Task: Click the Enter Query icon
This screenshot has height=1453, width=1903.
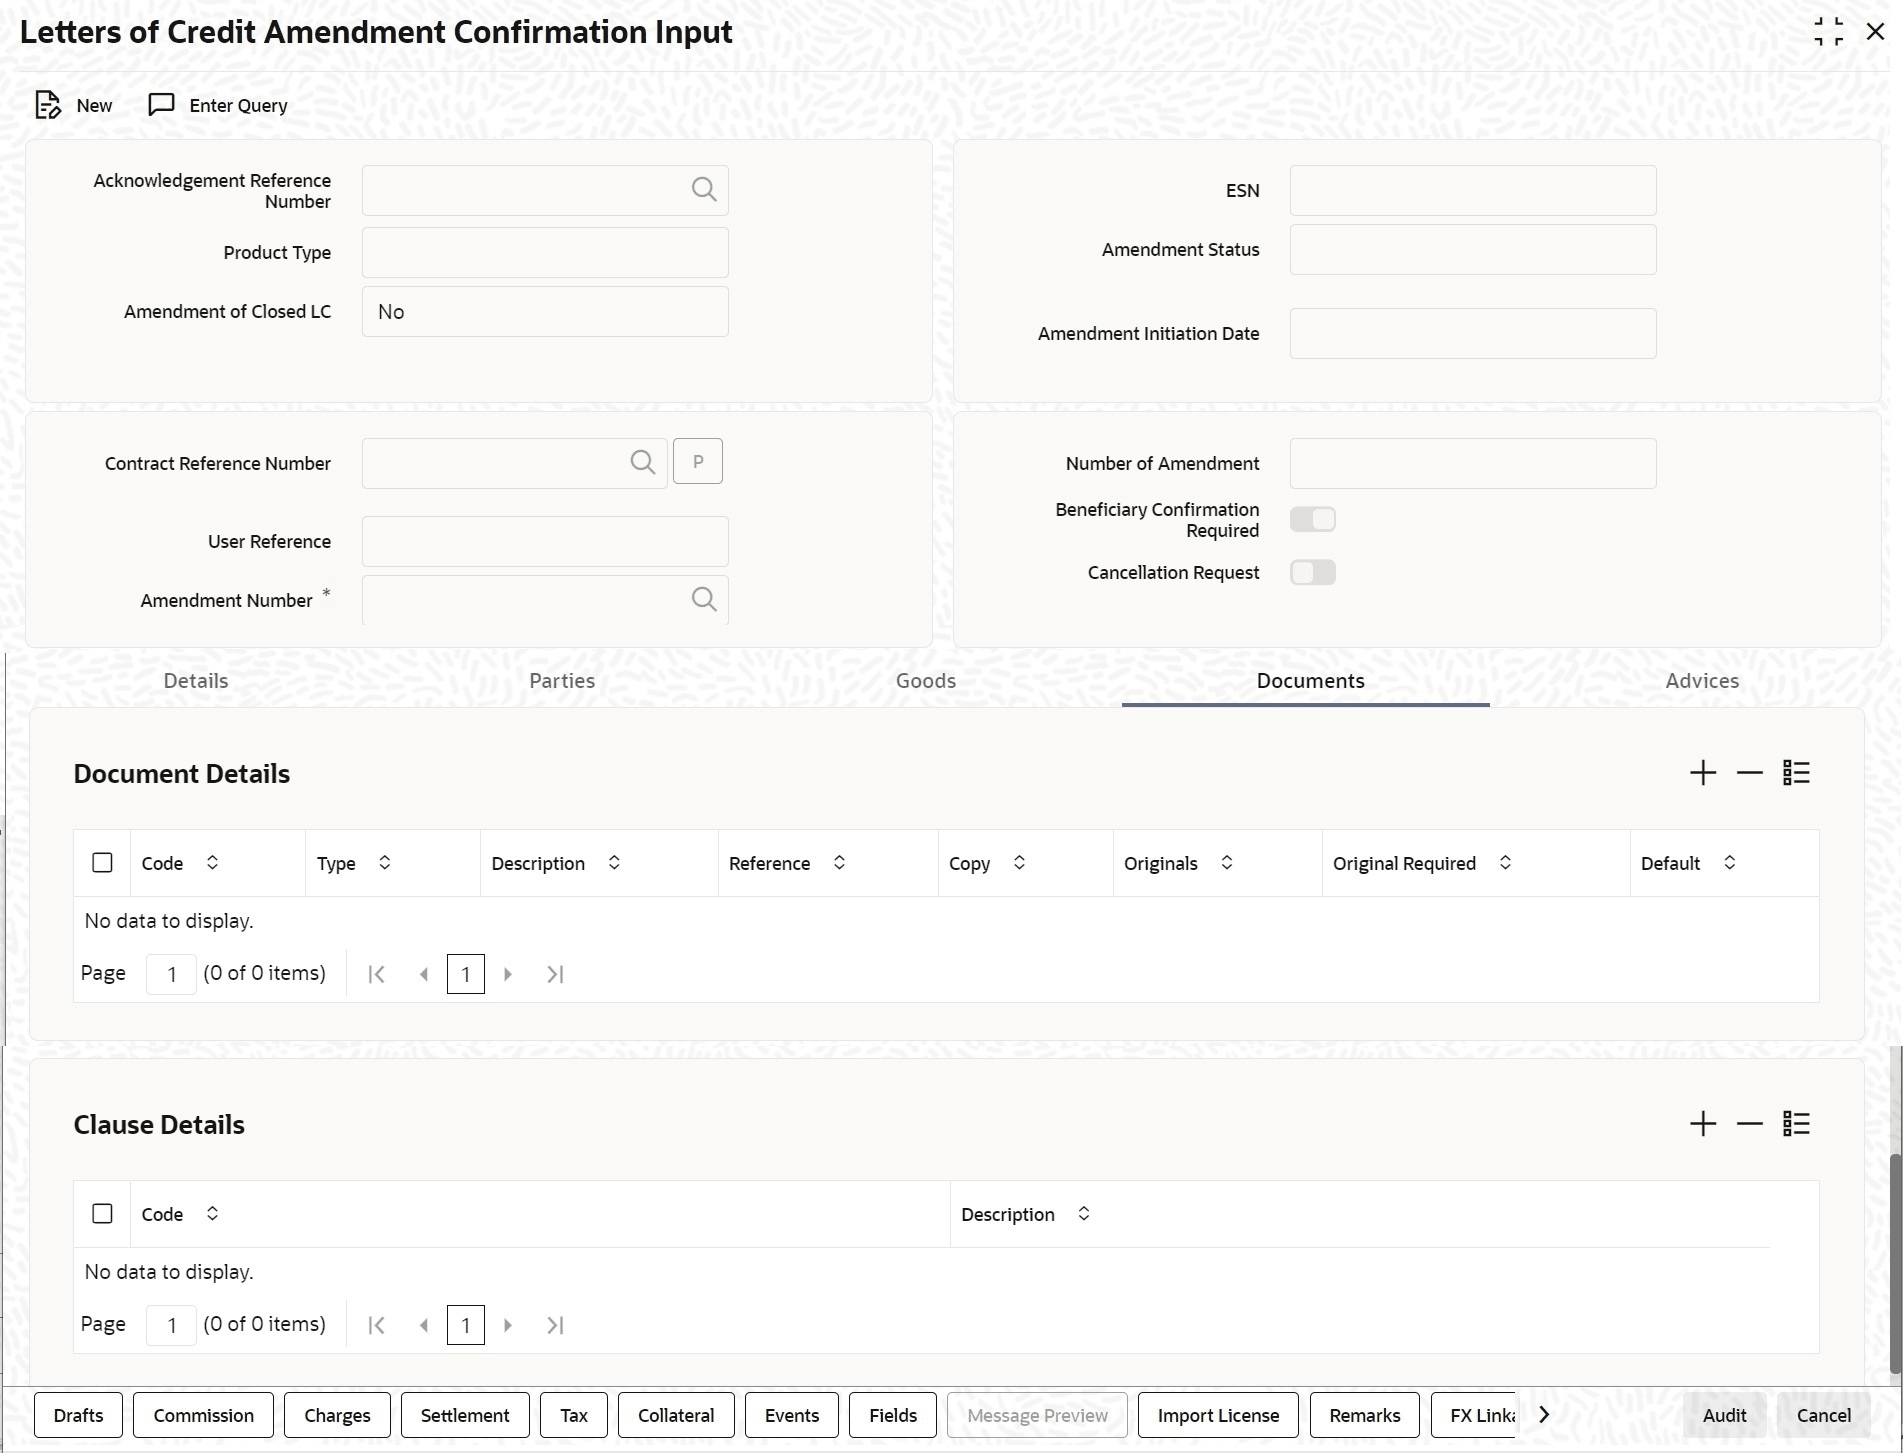Action: point(161,105)
